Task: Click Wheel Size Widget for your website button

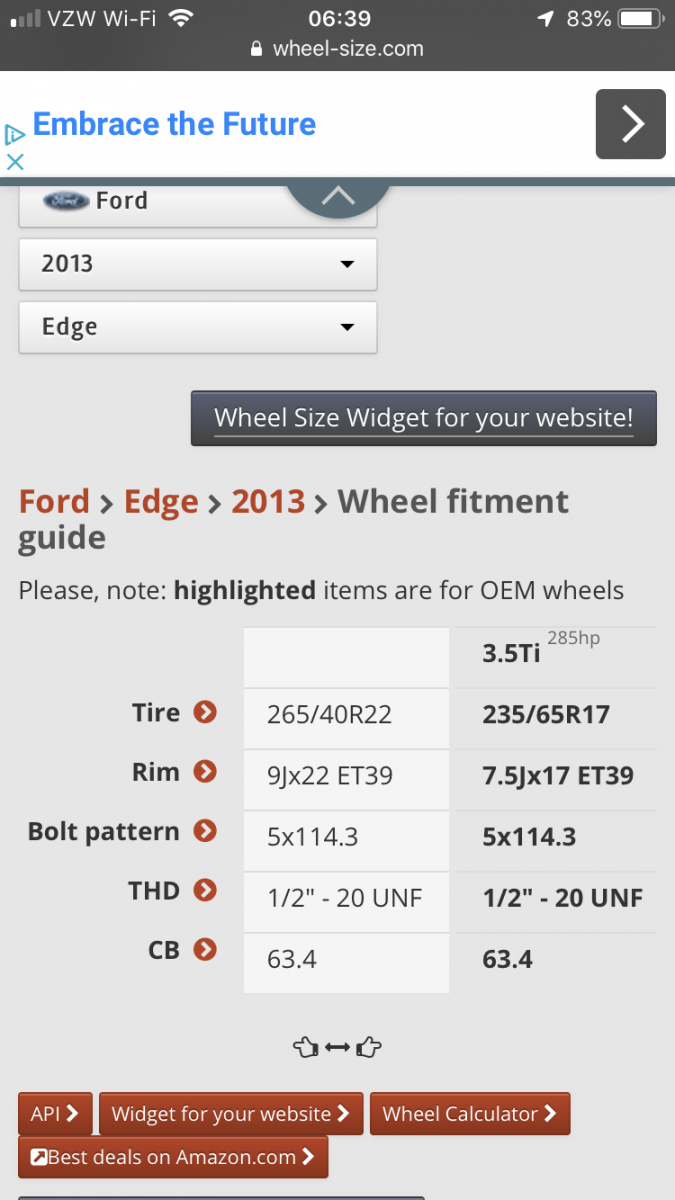Action: point(424,417)
